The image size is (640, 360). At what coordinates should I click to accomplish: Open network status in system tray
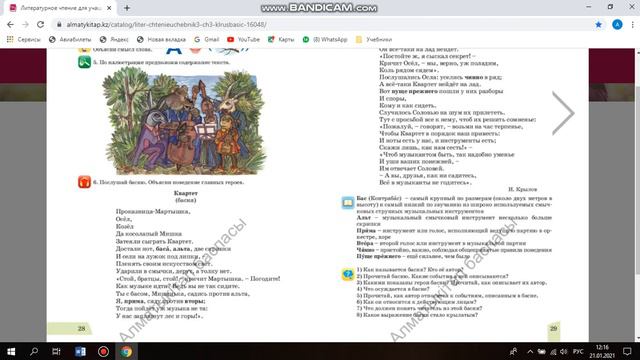[553, 351]
